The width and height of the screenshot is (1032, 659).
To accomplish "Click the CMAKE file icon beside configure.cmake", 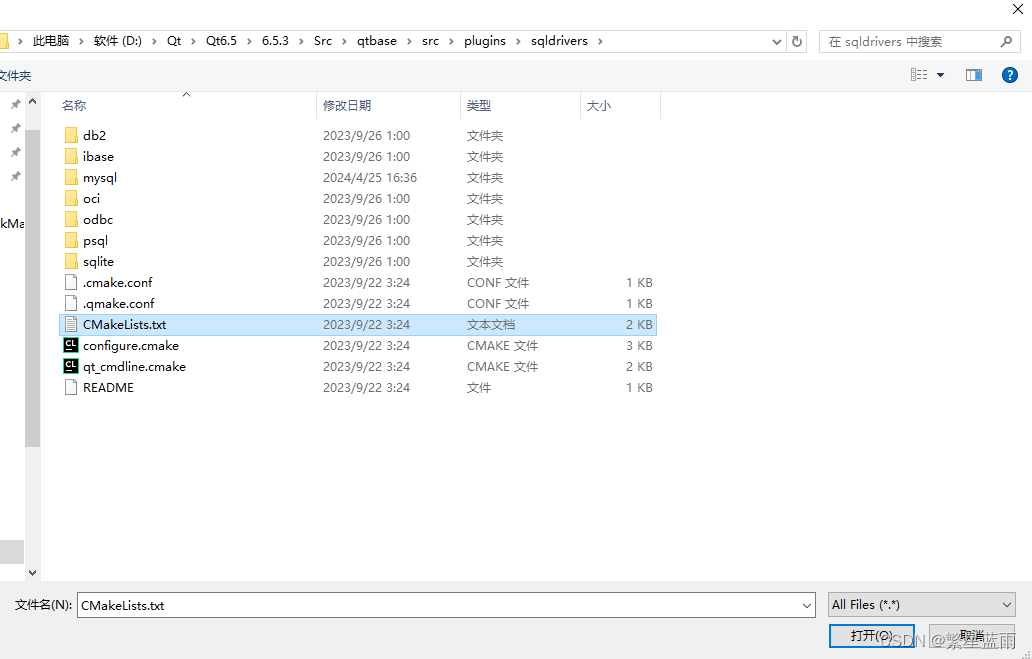I will click(71, 345).
